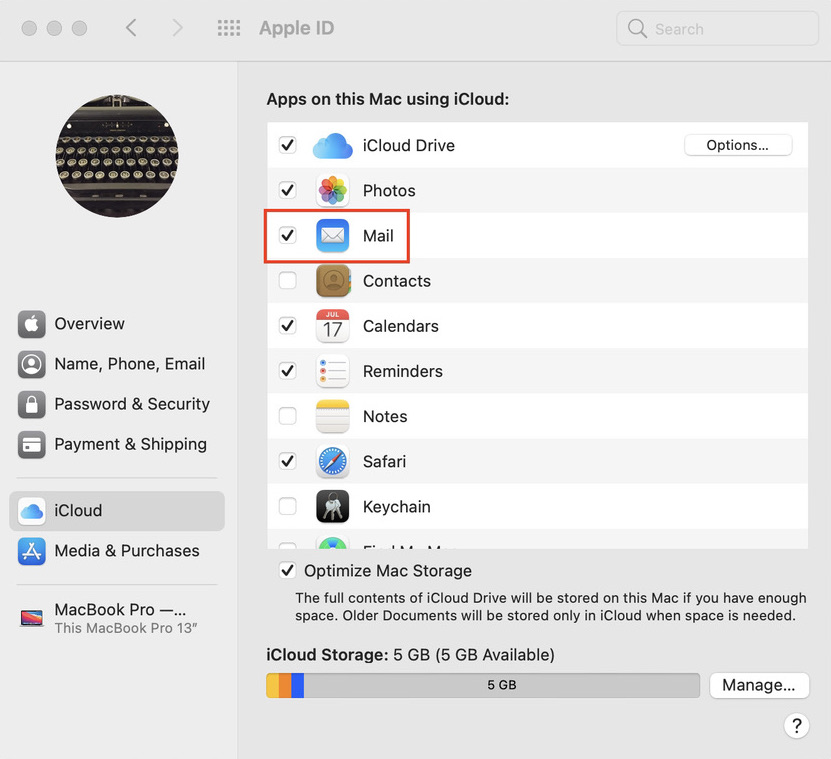This screenshot has height=759, width=831.
Task: Click into the Search field
Action: pos(718,29)
